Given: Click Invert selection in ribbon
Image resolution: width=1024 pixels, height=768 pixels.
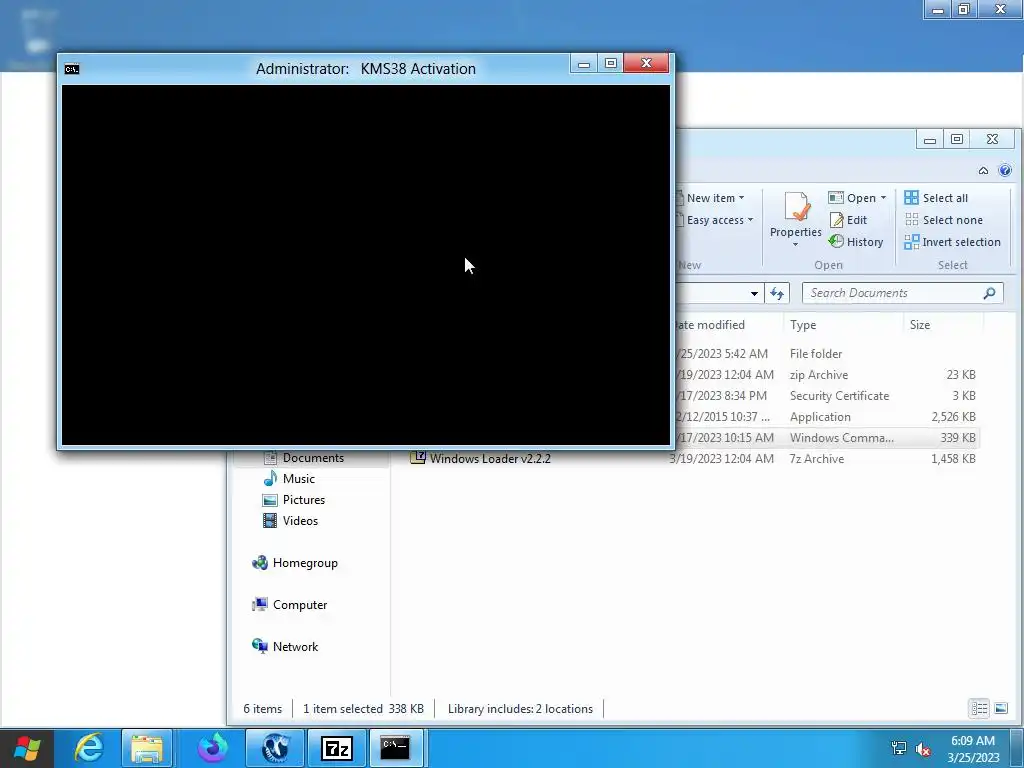Looking at the screenshot, I should [x=953, y=242].
